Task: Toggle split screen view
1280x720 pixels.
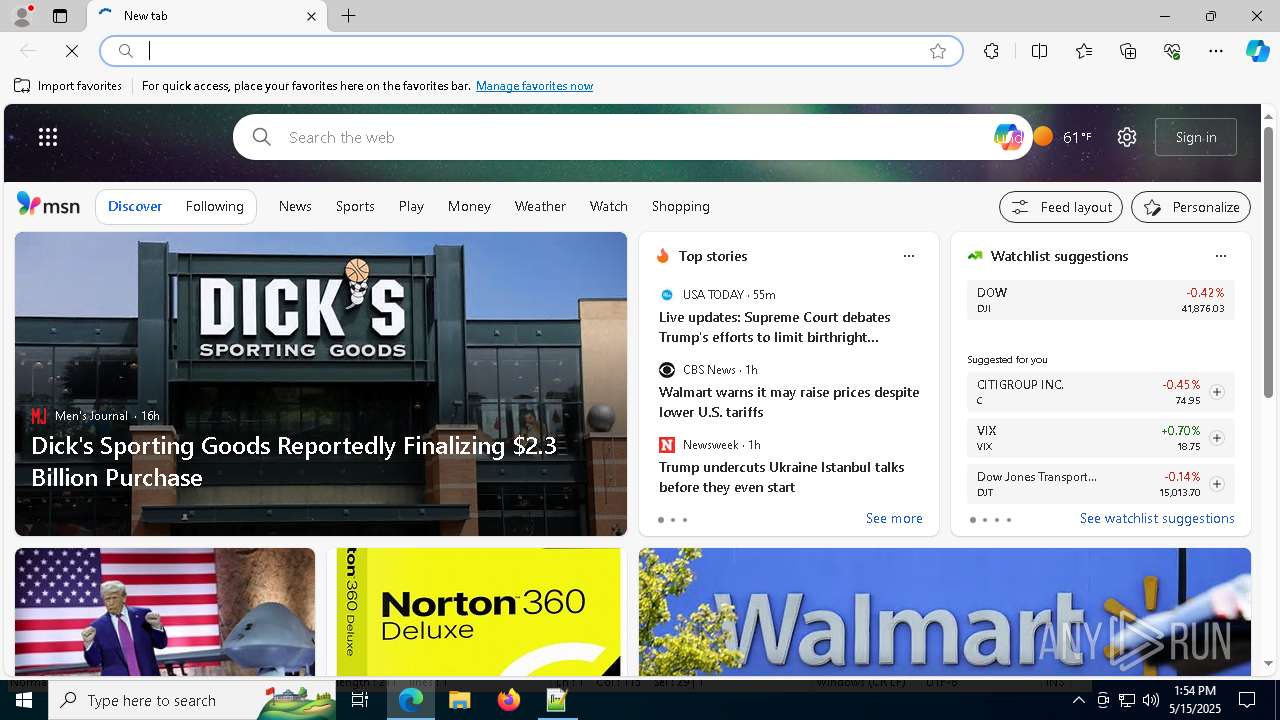Action: 1039,51
